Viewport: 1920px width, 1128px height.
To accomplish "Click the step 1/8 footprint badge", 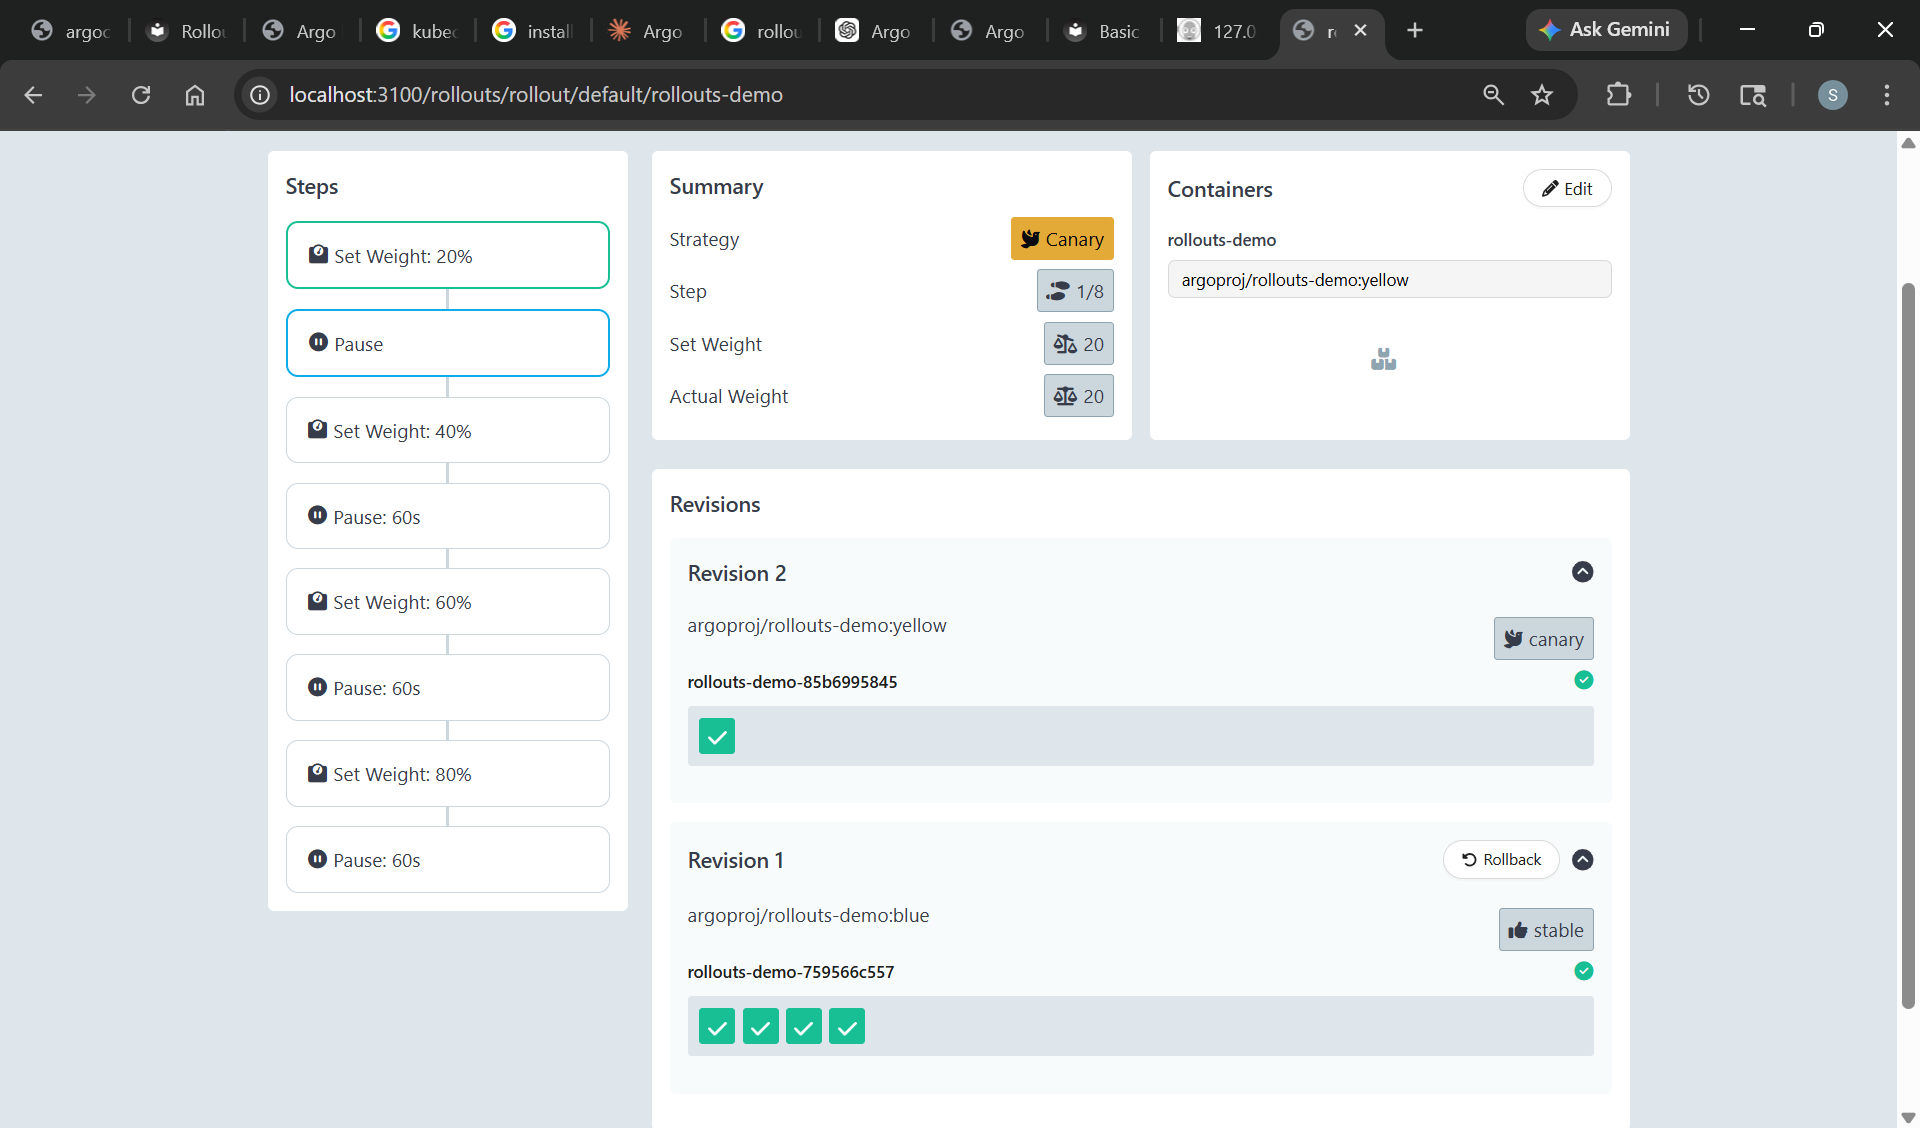I will pos(1075,291).
